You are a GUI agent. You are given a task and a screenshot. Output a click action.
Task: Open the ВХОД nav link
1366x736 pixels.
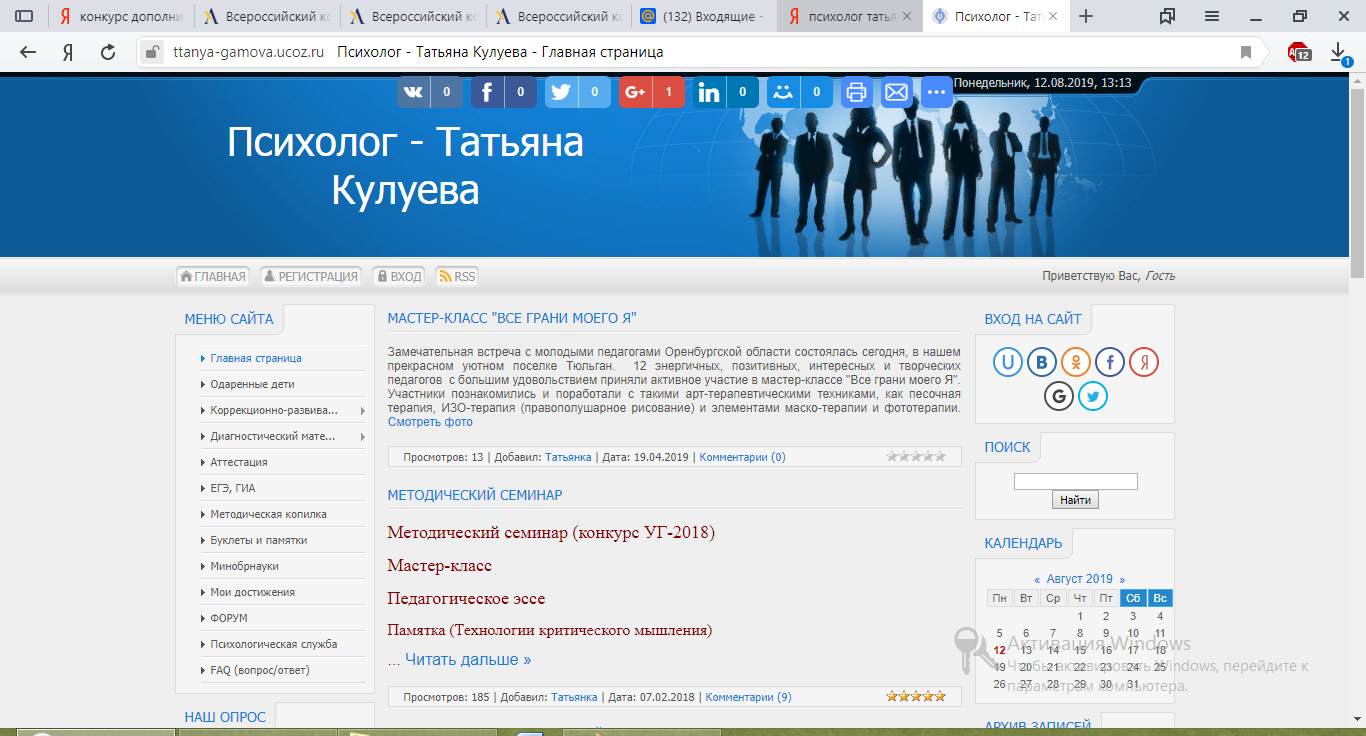pyautogui.click(x=398, y=277)
